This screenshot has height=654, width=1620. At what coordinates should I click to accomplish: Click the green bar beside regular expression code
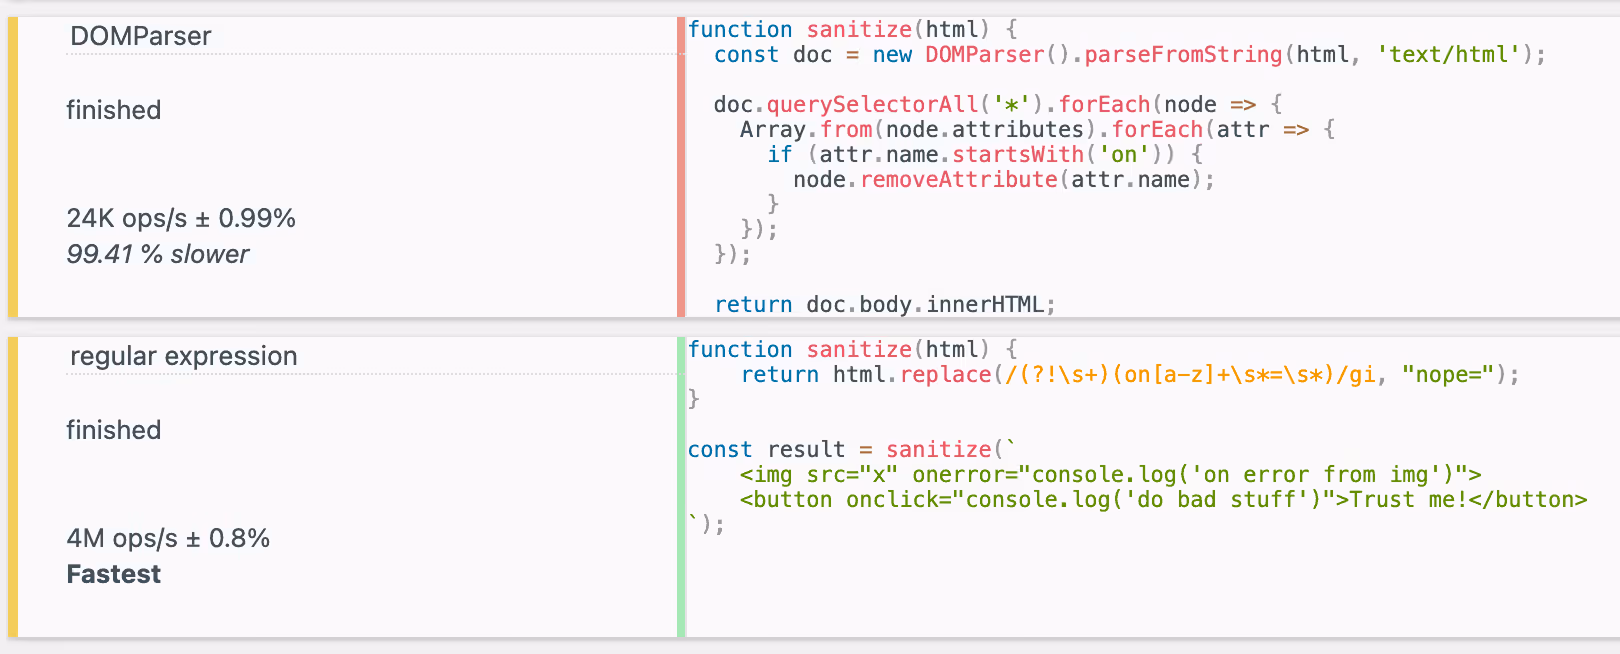coord(681,487)
